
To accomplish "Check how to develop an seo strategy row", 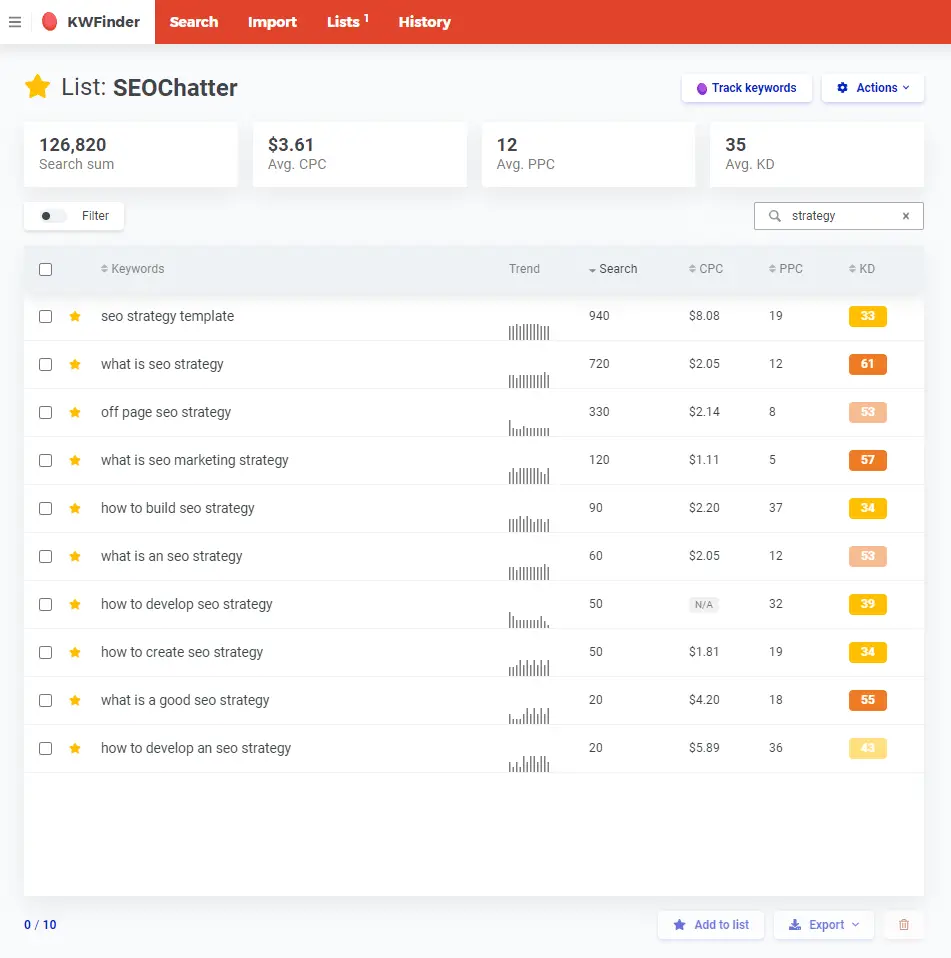I will tap(45, 748).
